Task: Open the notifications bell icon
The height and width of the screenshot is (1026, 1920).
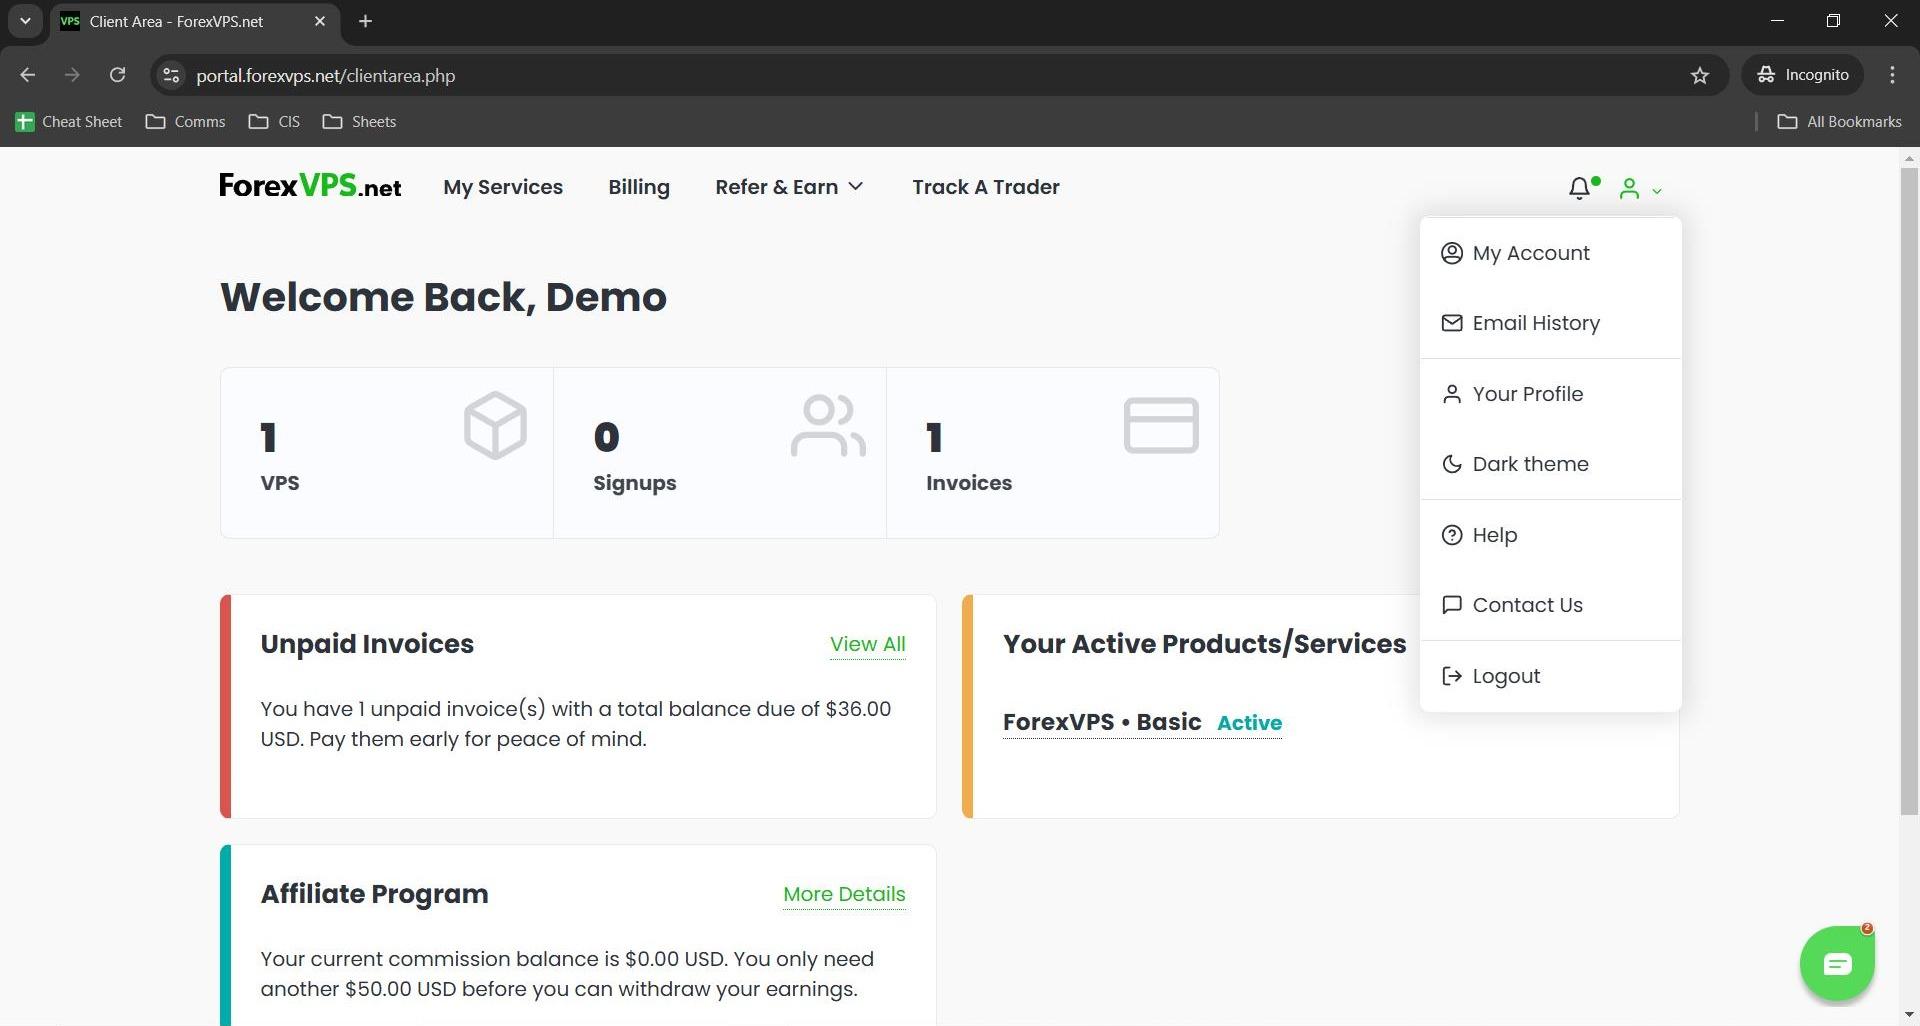Action: pyautogui.click(x=1580, y=188)
